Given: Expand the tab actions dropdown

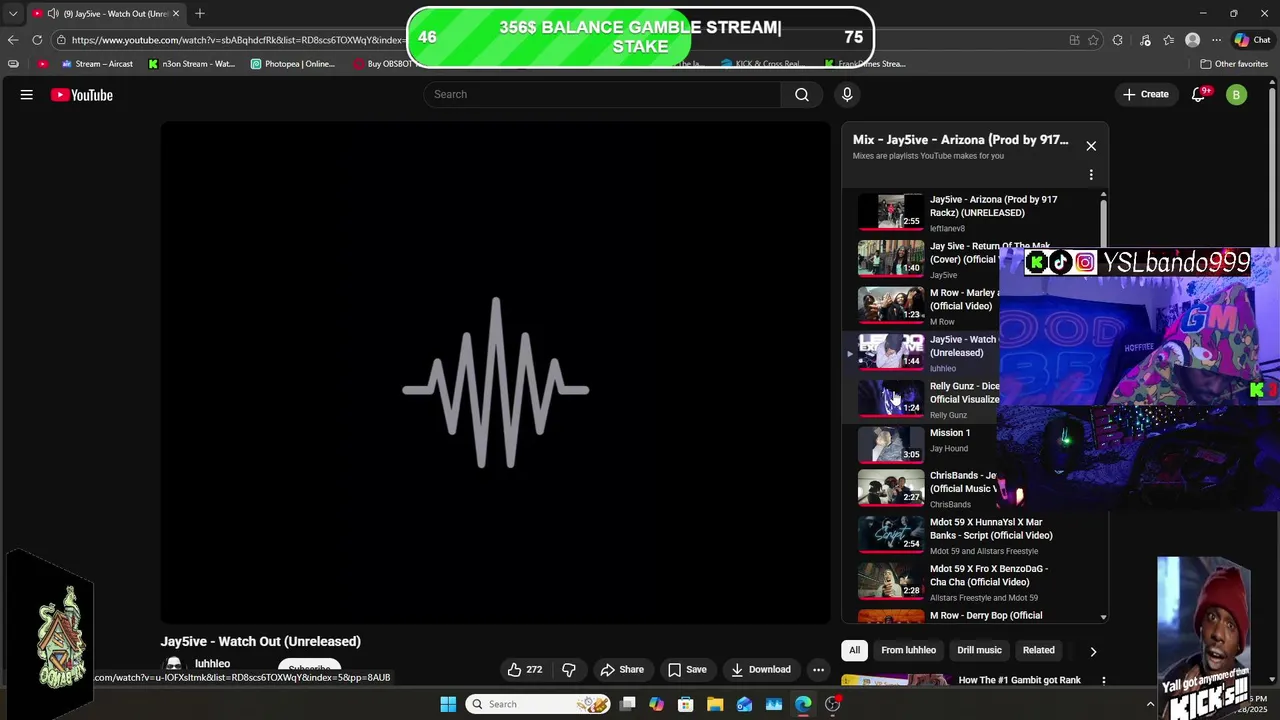Looking at the screenshot, I should point(13,14).
